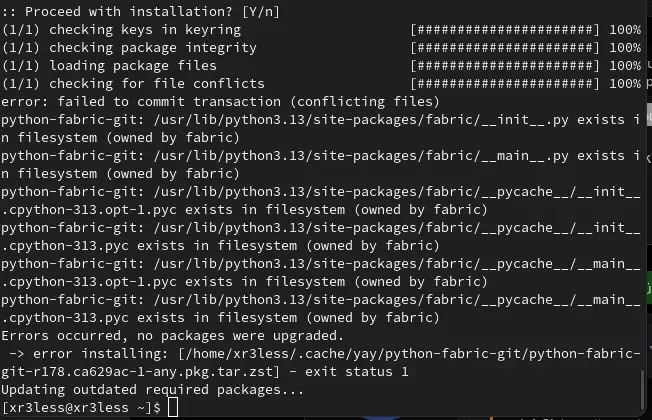Click the 'exit status 1' text
Screen dimensions: 652x420
point(356,372)
